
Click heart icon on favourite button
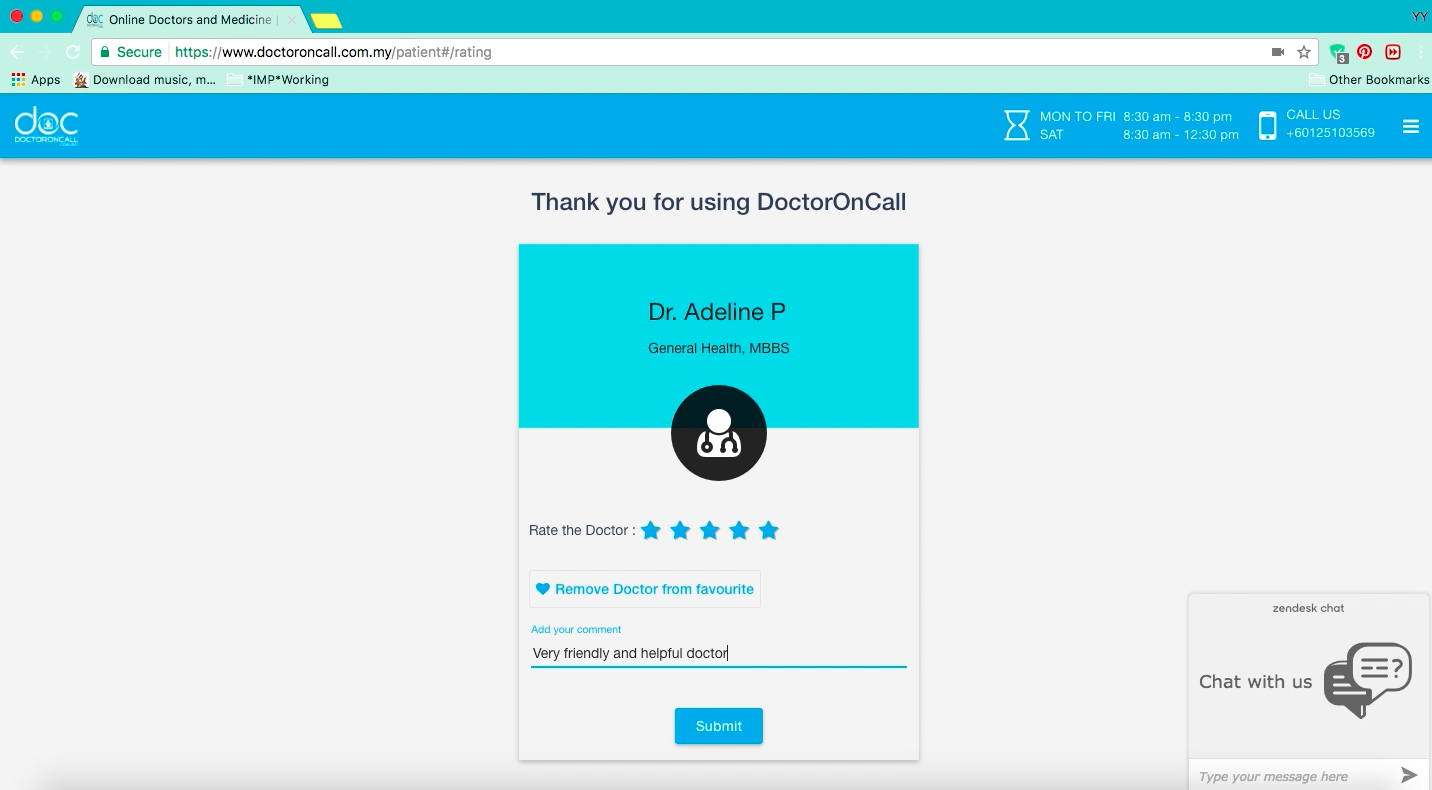(x=543, y=589)
